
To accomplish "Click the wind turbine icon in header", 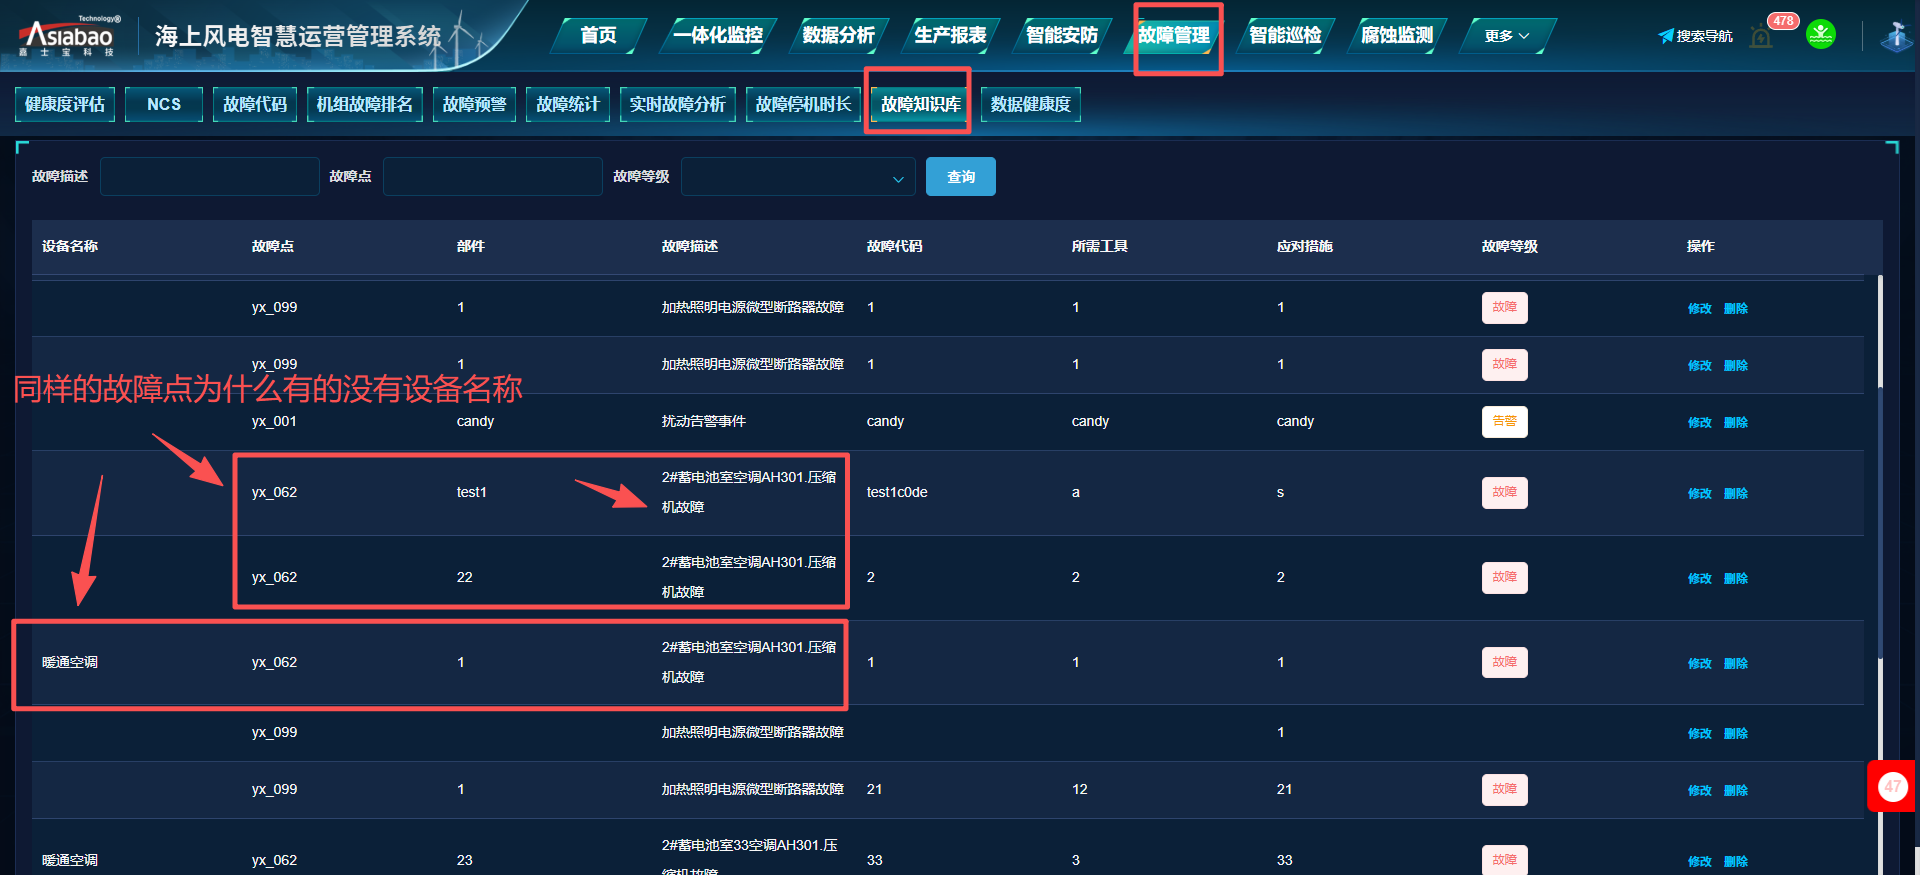I will pyautogui.click(x=1896, y=36).
